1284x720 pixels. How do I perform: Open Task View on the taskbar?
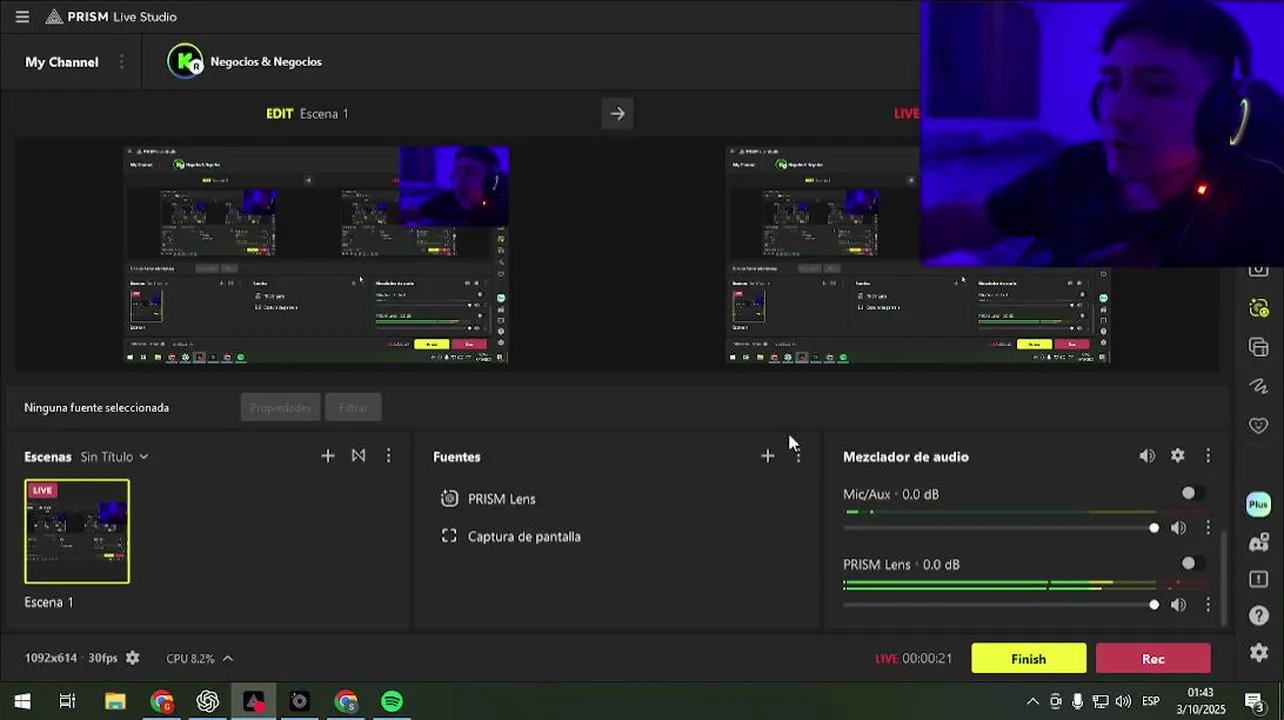[67, 702]
